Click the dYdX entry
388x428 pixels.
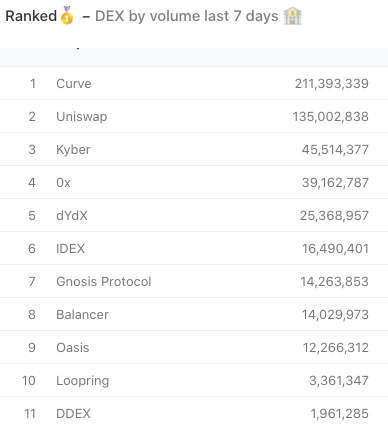pos(72,215)
